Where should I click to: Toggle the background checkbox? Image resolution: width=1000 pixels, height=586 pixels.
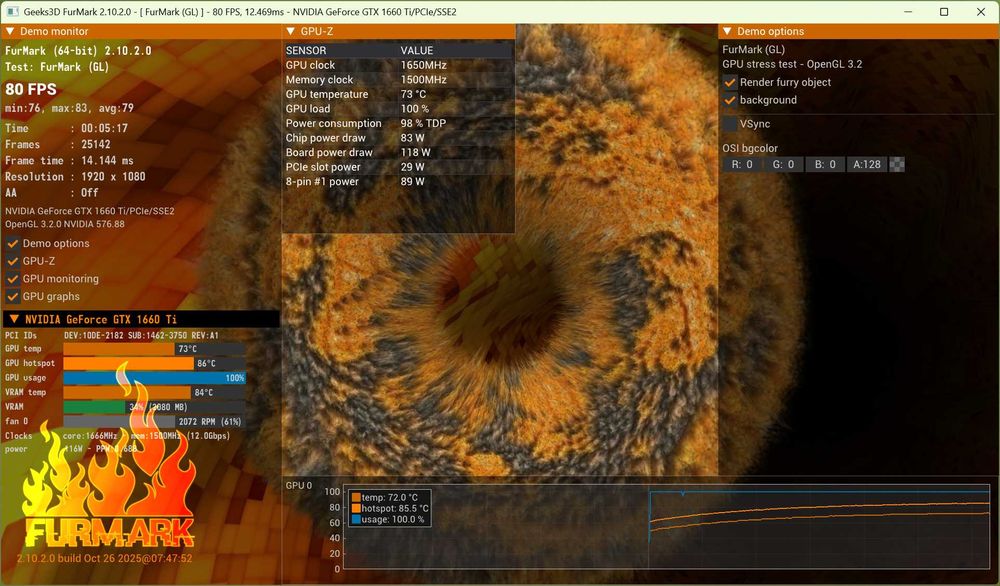point(730,100)
